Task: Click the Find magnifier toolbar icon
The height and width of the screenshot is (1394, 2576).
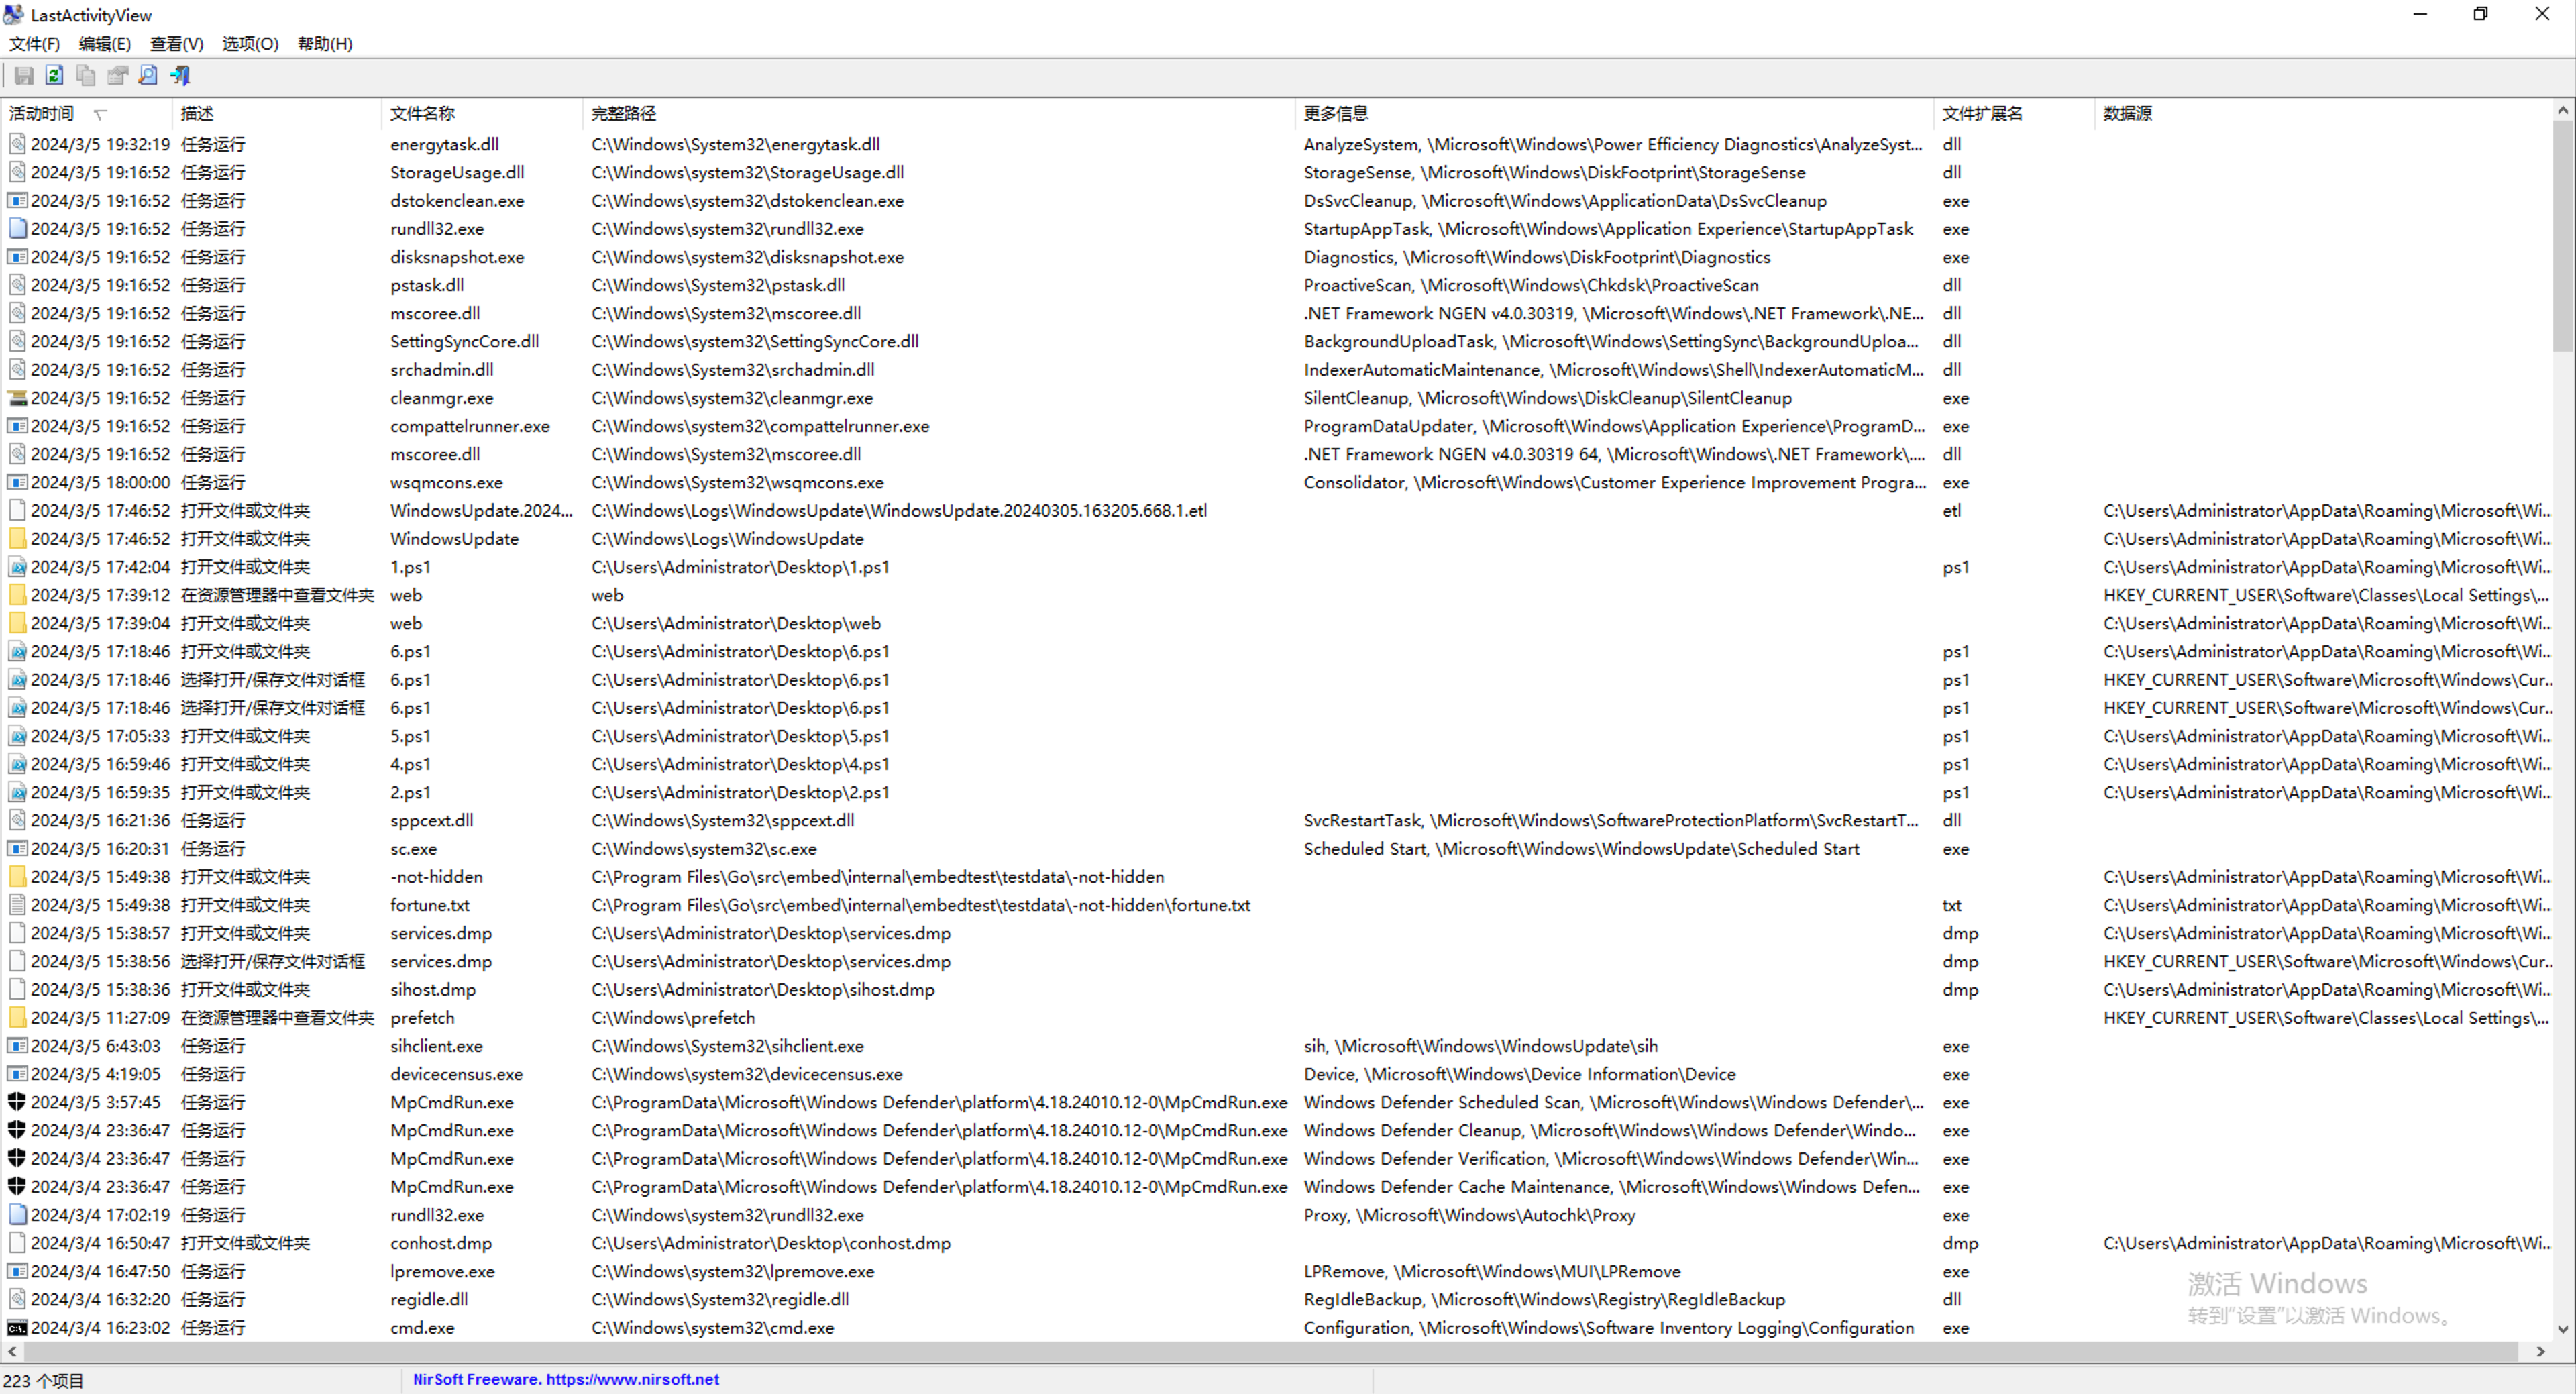Action: (148, 76)
